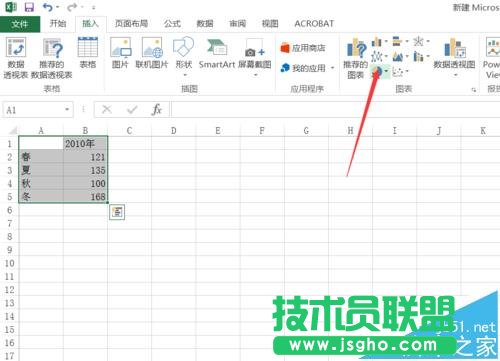Switch to the Data (数据) tab
500x361 pixels.
click(x=205, y=24)
